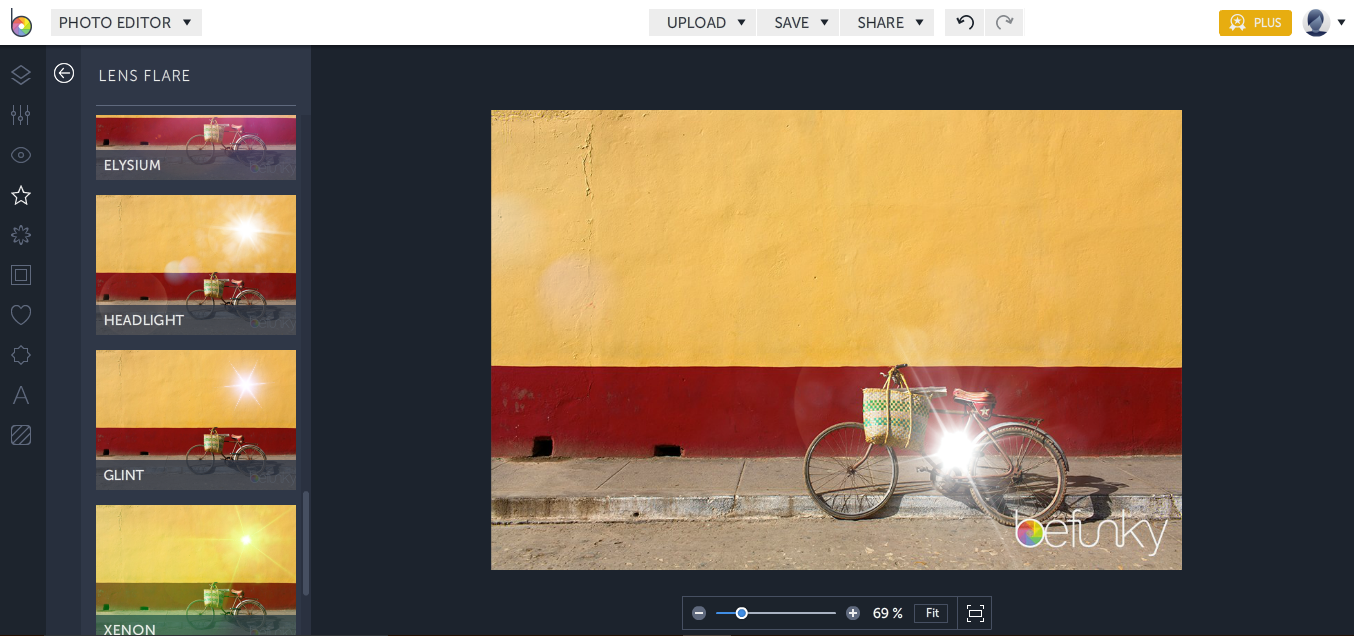Select the Effects star icon
This screenshot has width=1354, height=636.
(x=21, y=195)
